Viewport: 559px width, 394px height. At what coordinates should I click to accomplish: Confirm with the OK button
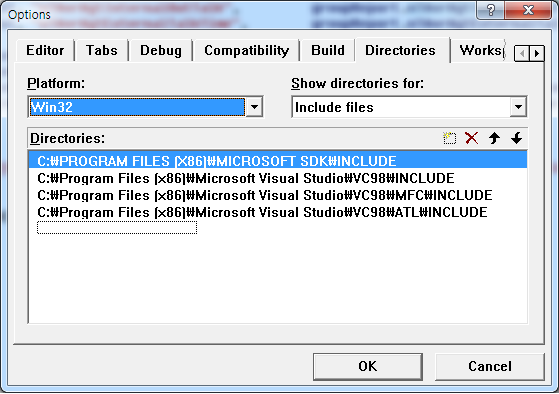tap(368, 367)
